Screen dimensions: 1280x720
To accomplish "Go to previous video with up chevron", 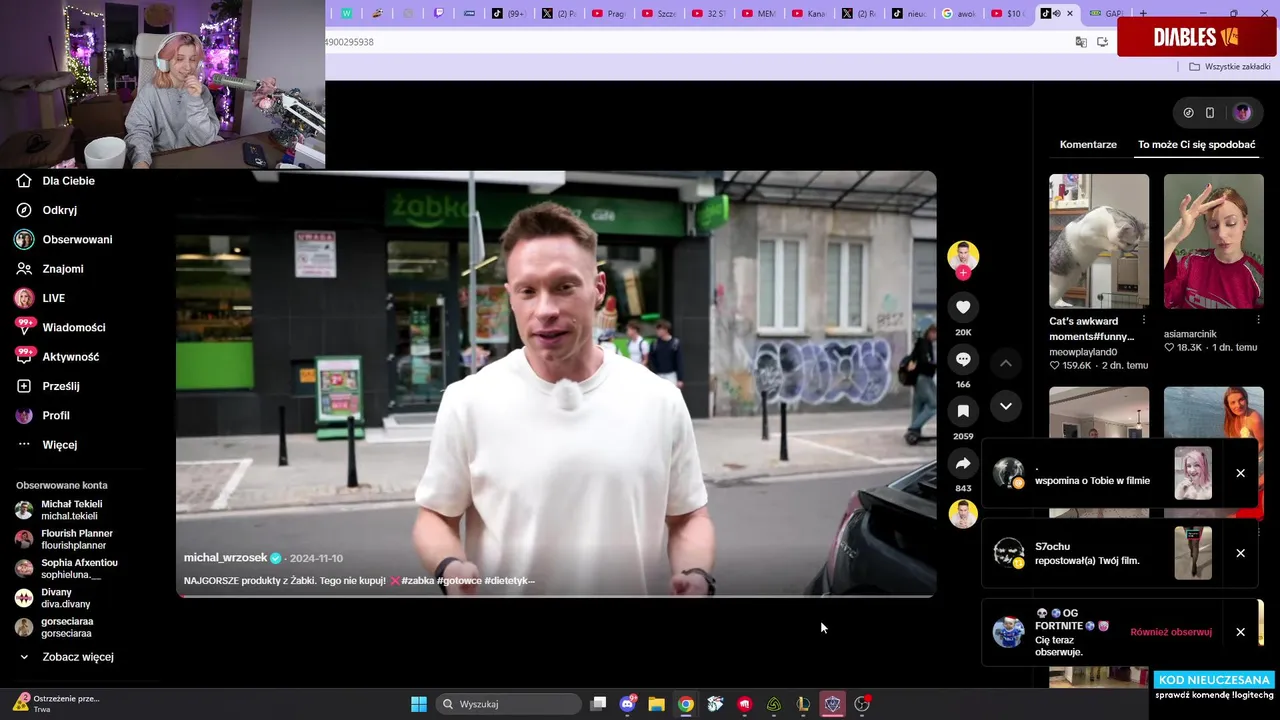I will [1006, 363].
